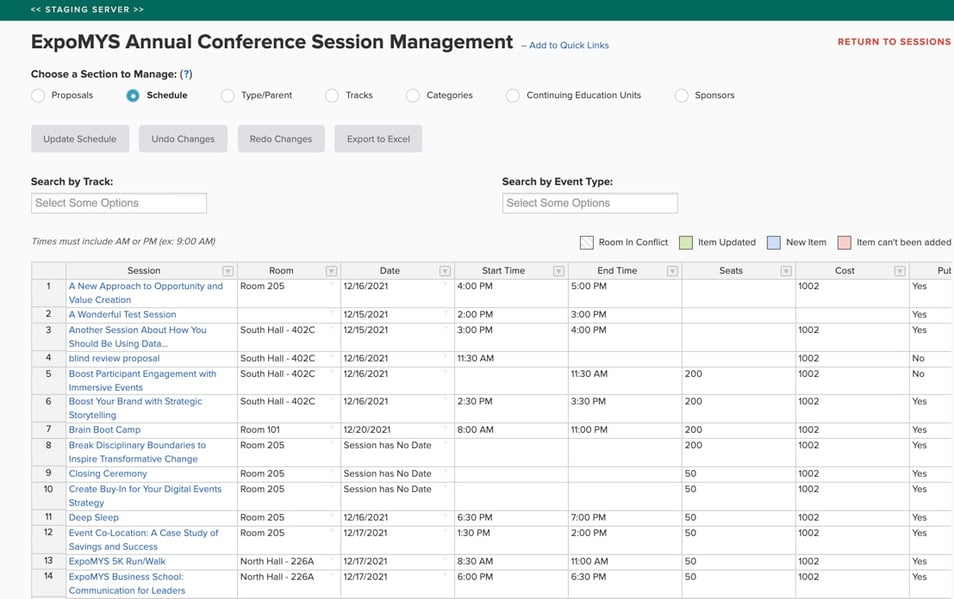The height and width of the screenshot is (599, 954).
Task: Select the Type/Parent radio button
Action: (x=228, y=95)
